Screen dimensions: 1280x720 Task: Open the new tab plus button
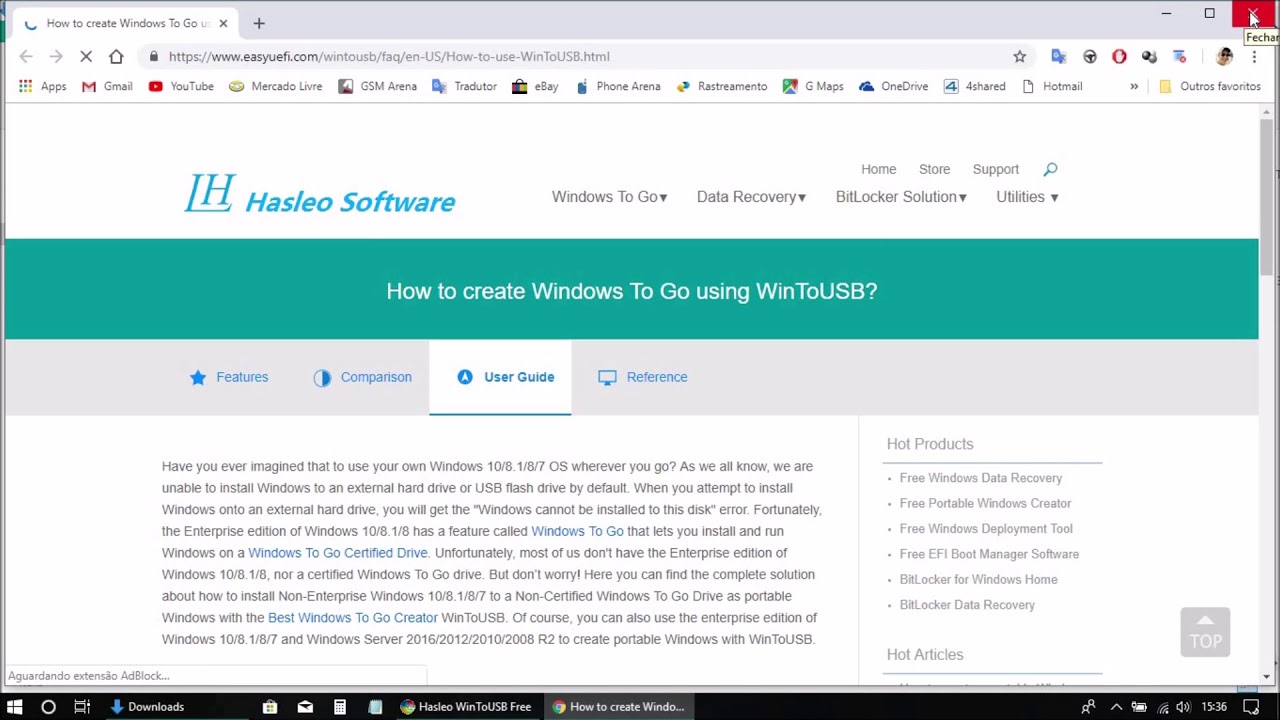click(259, 23)
